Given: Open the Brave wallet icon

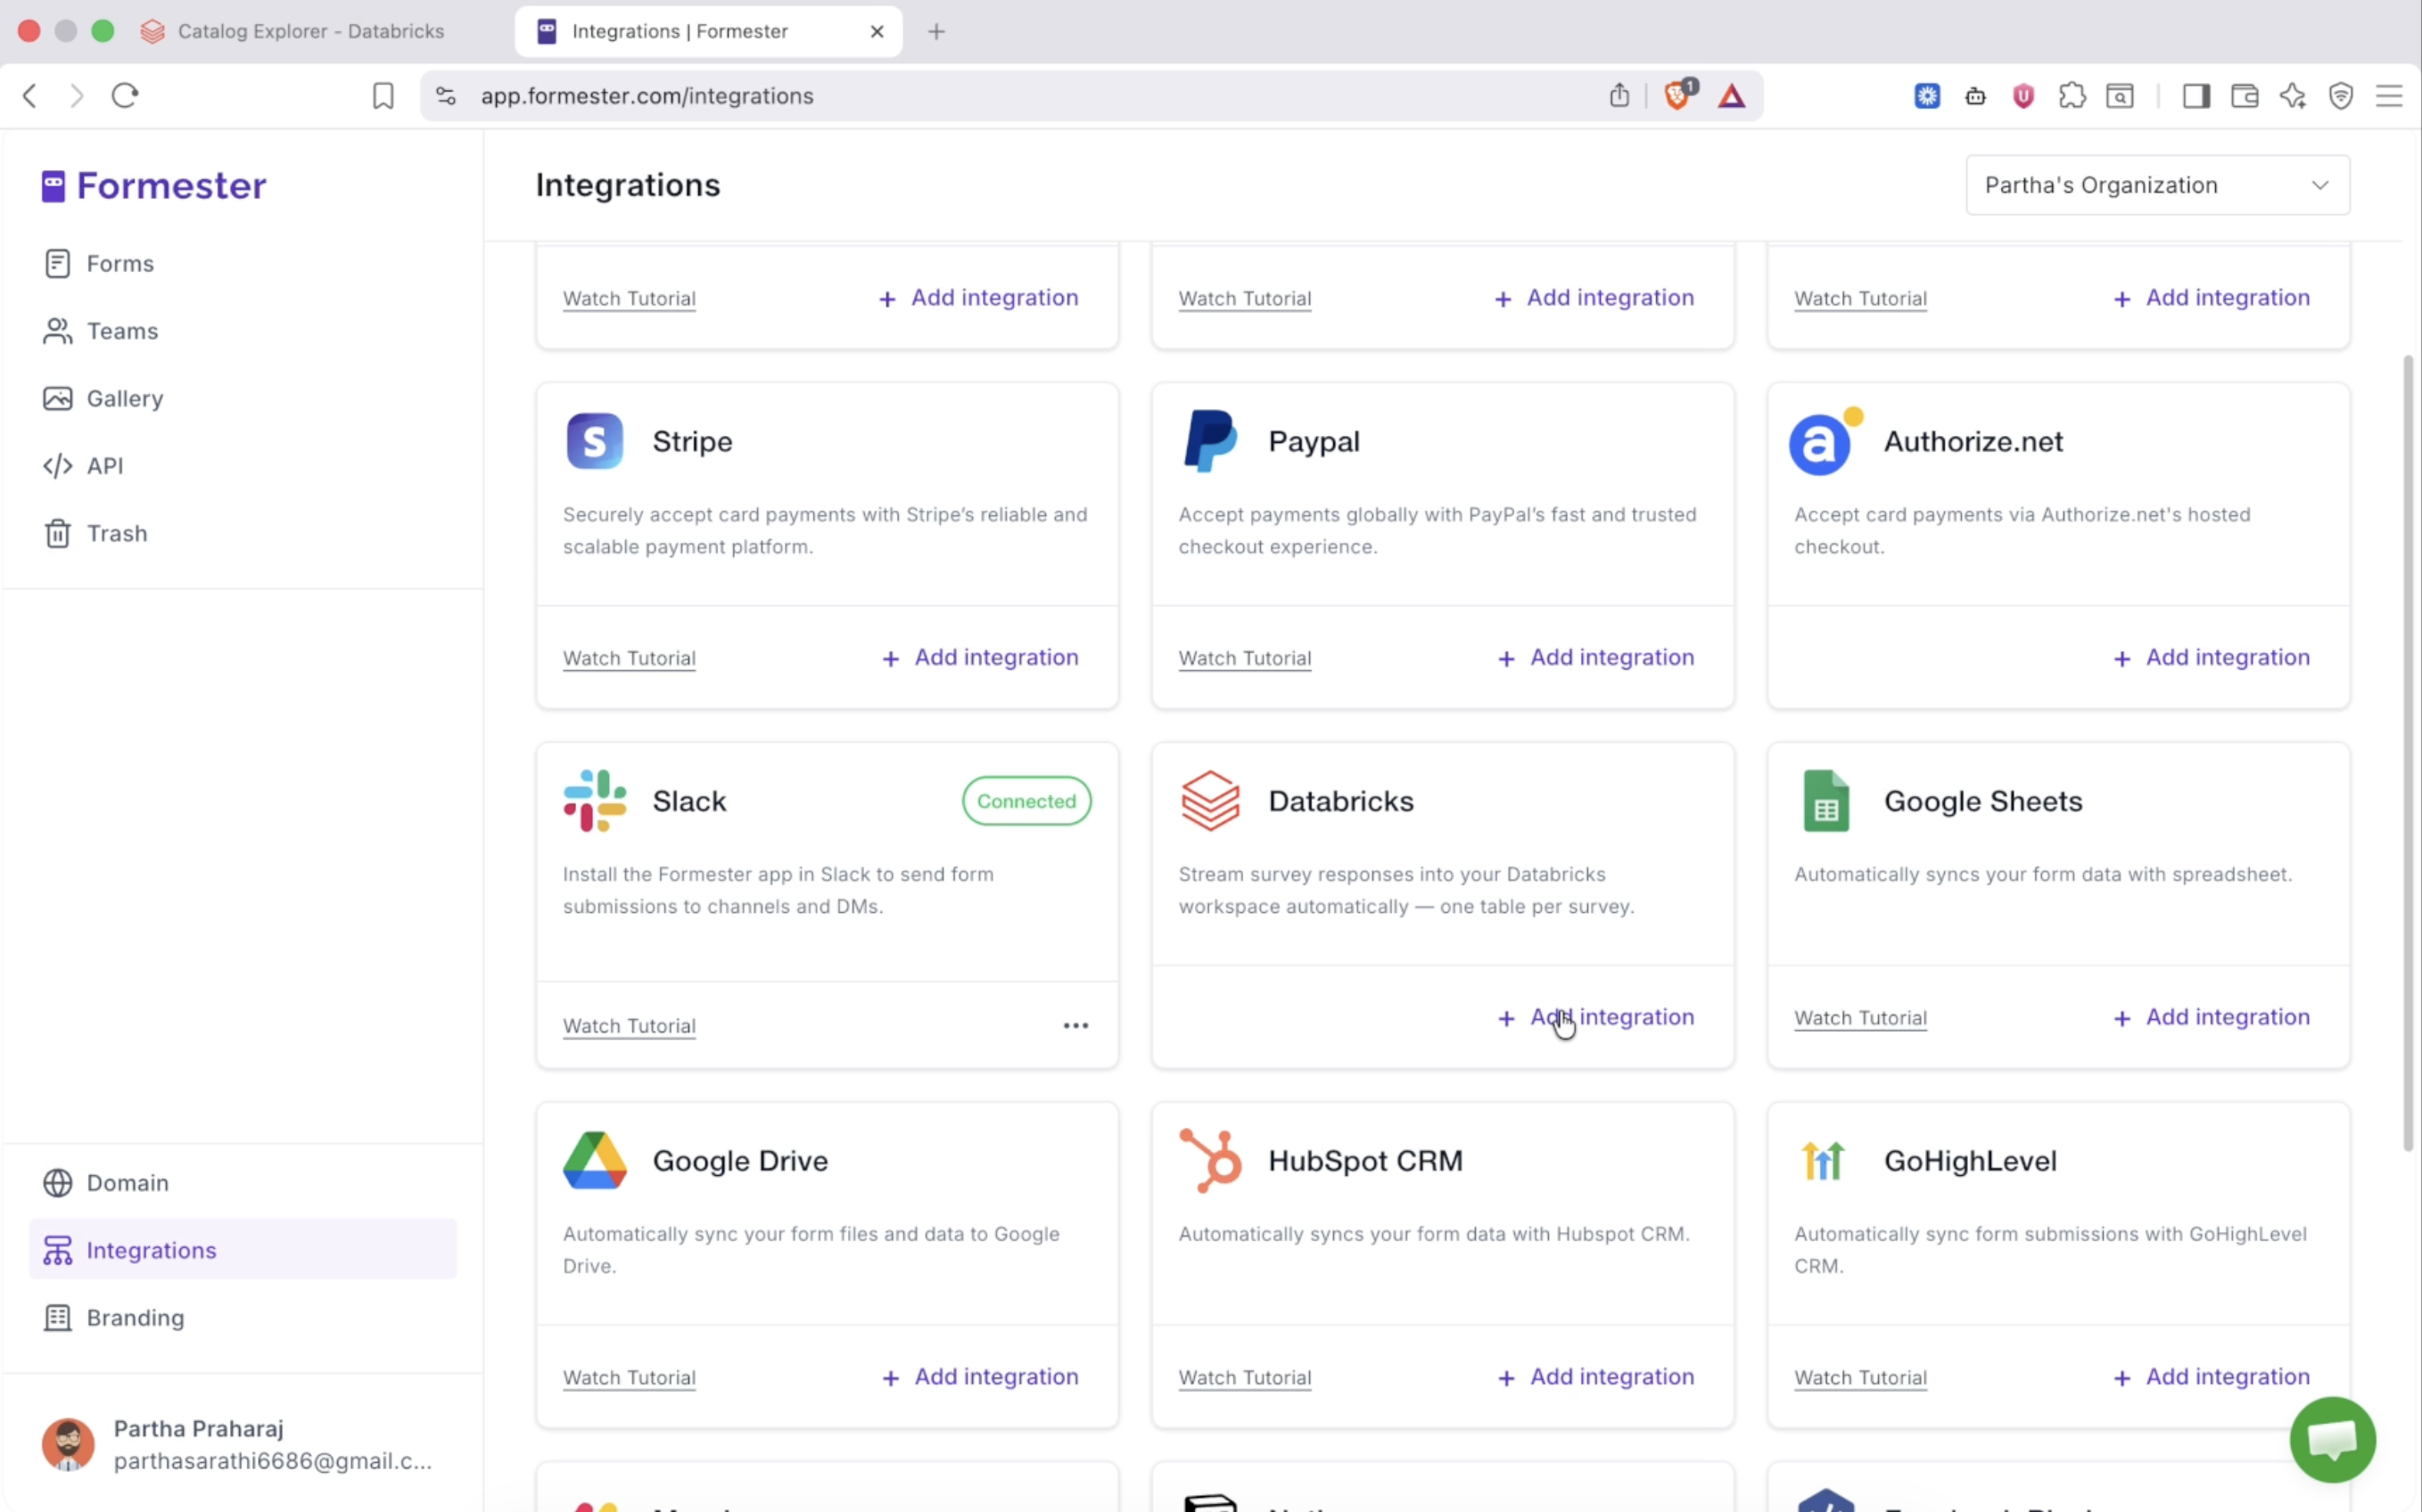Looking at the screenshot, I should (x=2244, y=96).
